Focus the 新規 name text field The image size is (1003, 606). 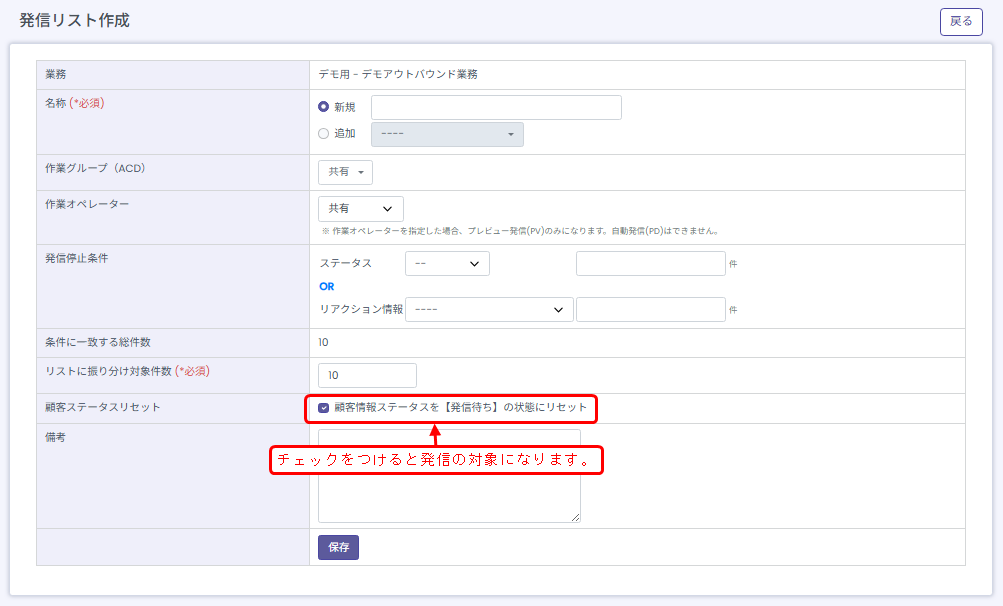496,107
